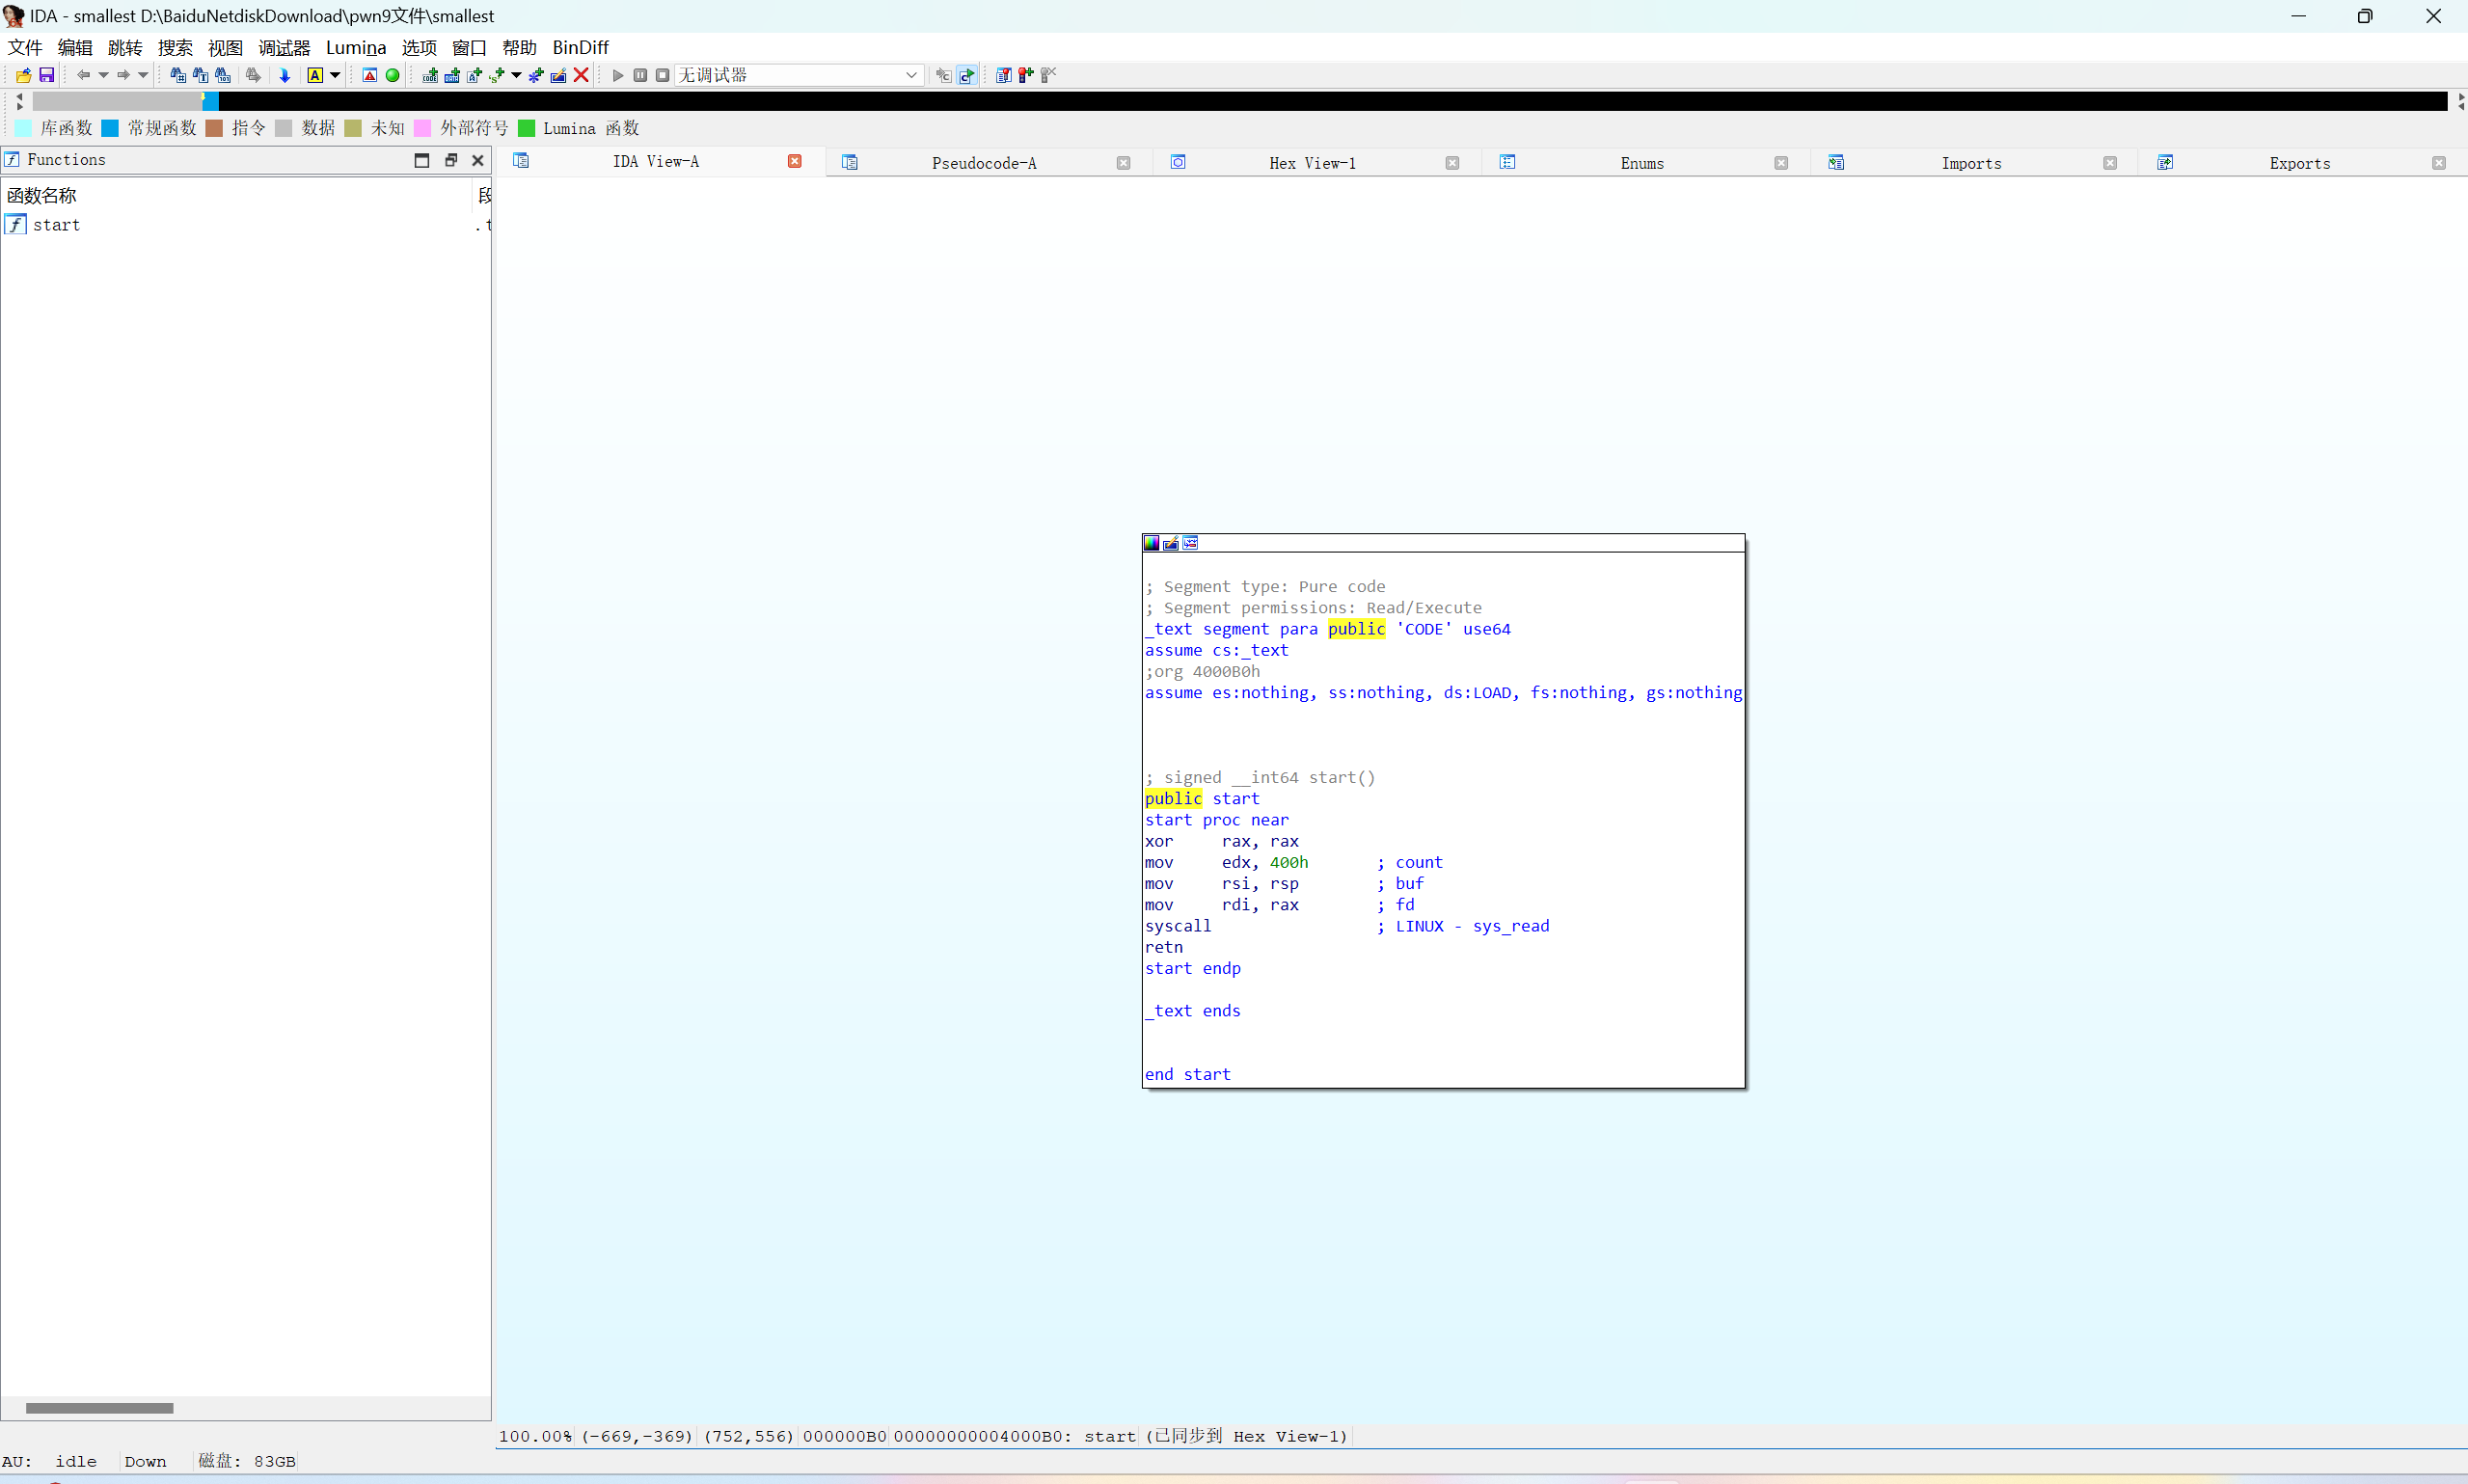Screen dimensions: 2468x1484
Task: Select the start function in list
Action: coord(56,225)
